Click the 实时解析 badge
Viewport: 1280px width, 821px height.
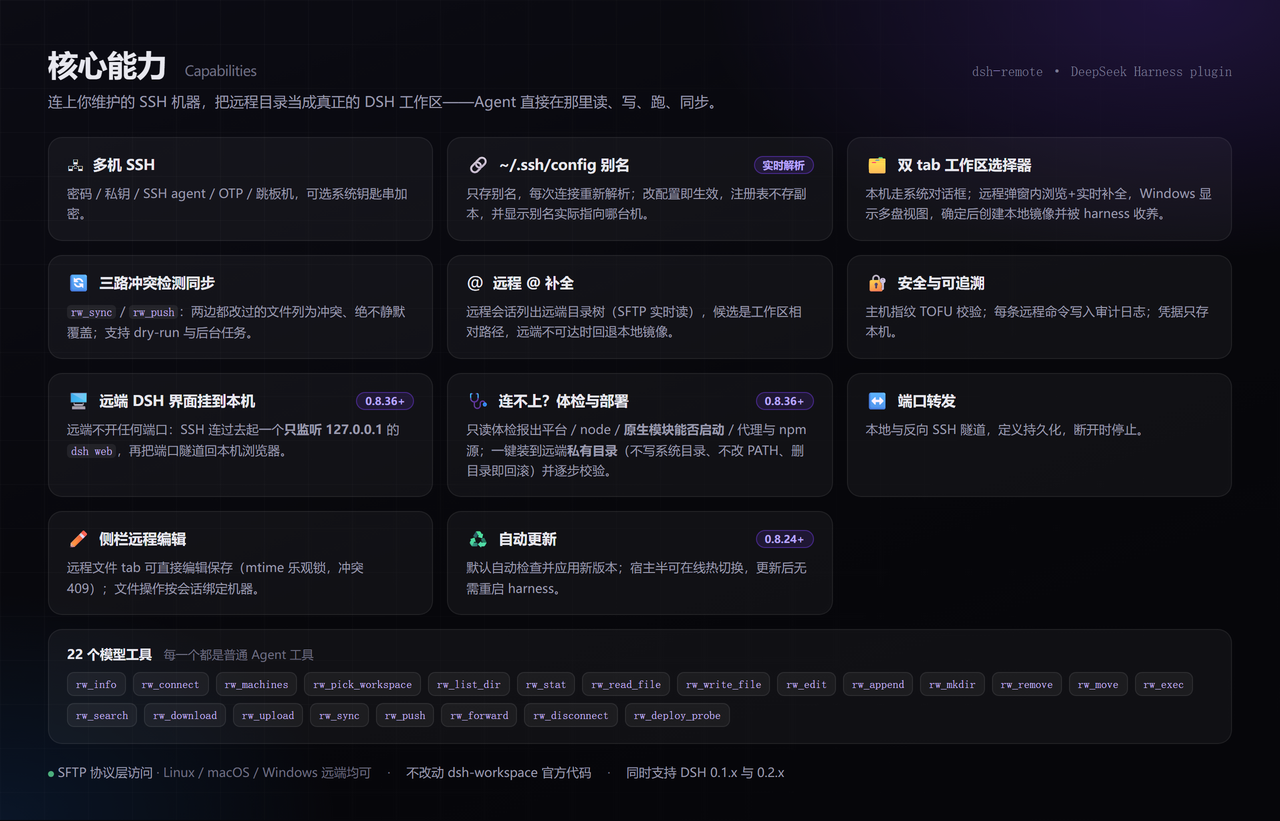784,165
